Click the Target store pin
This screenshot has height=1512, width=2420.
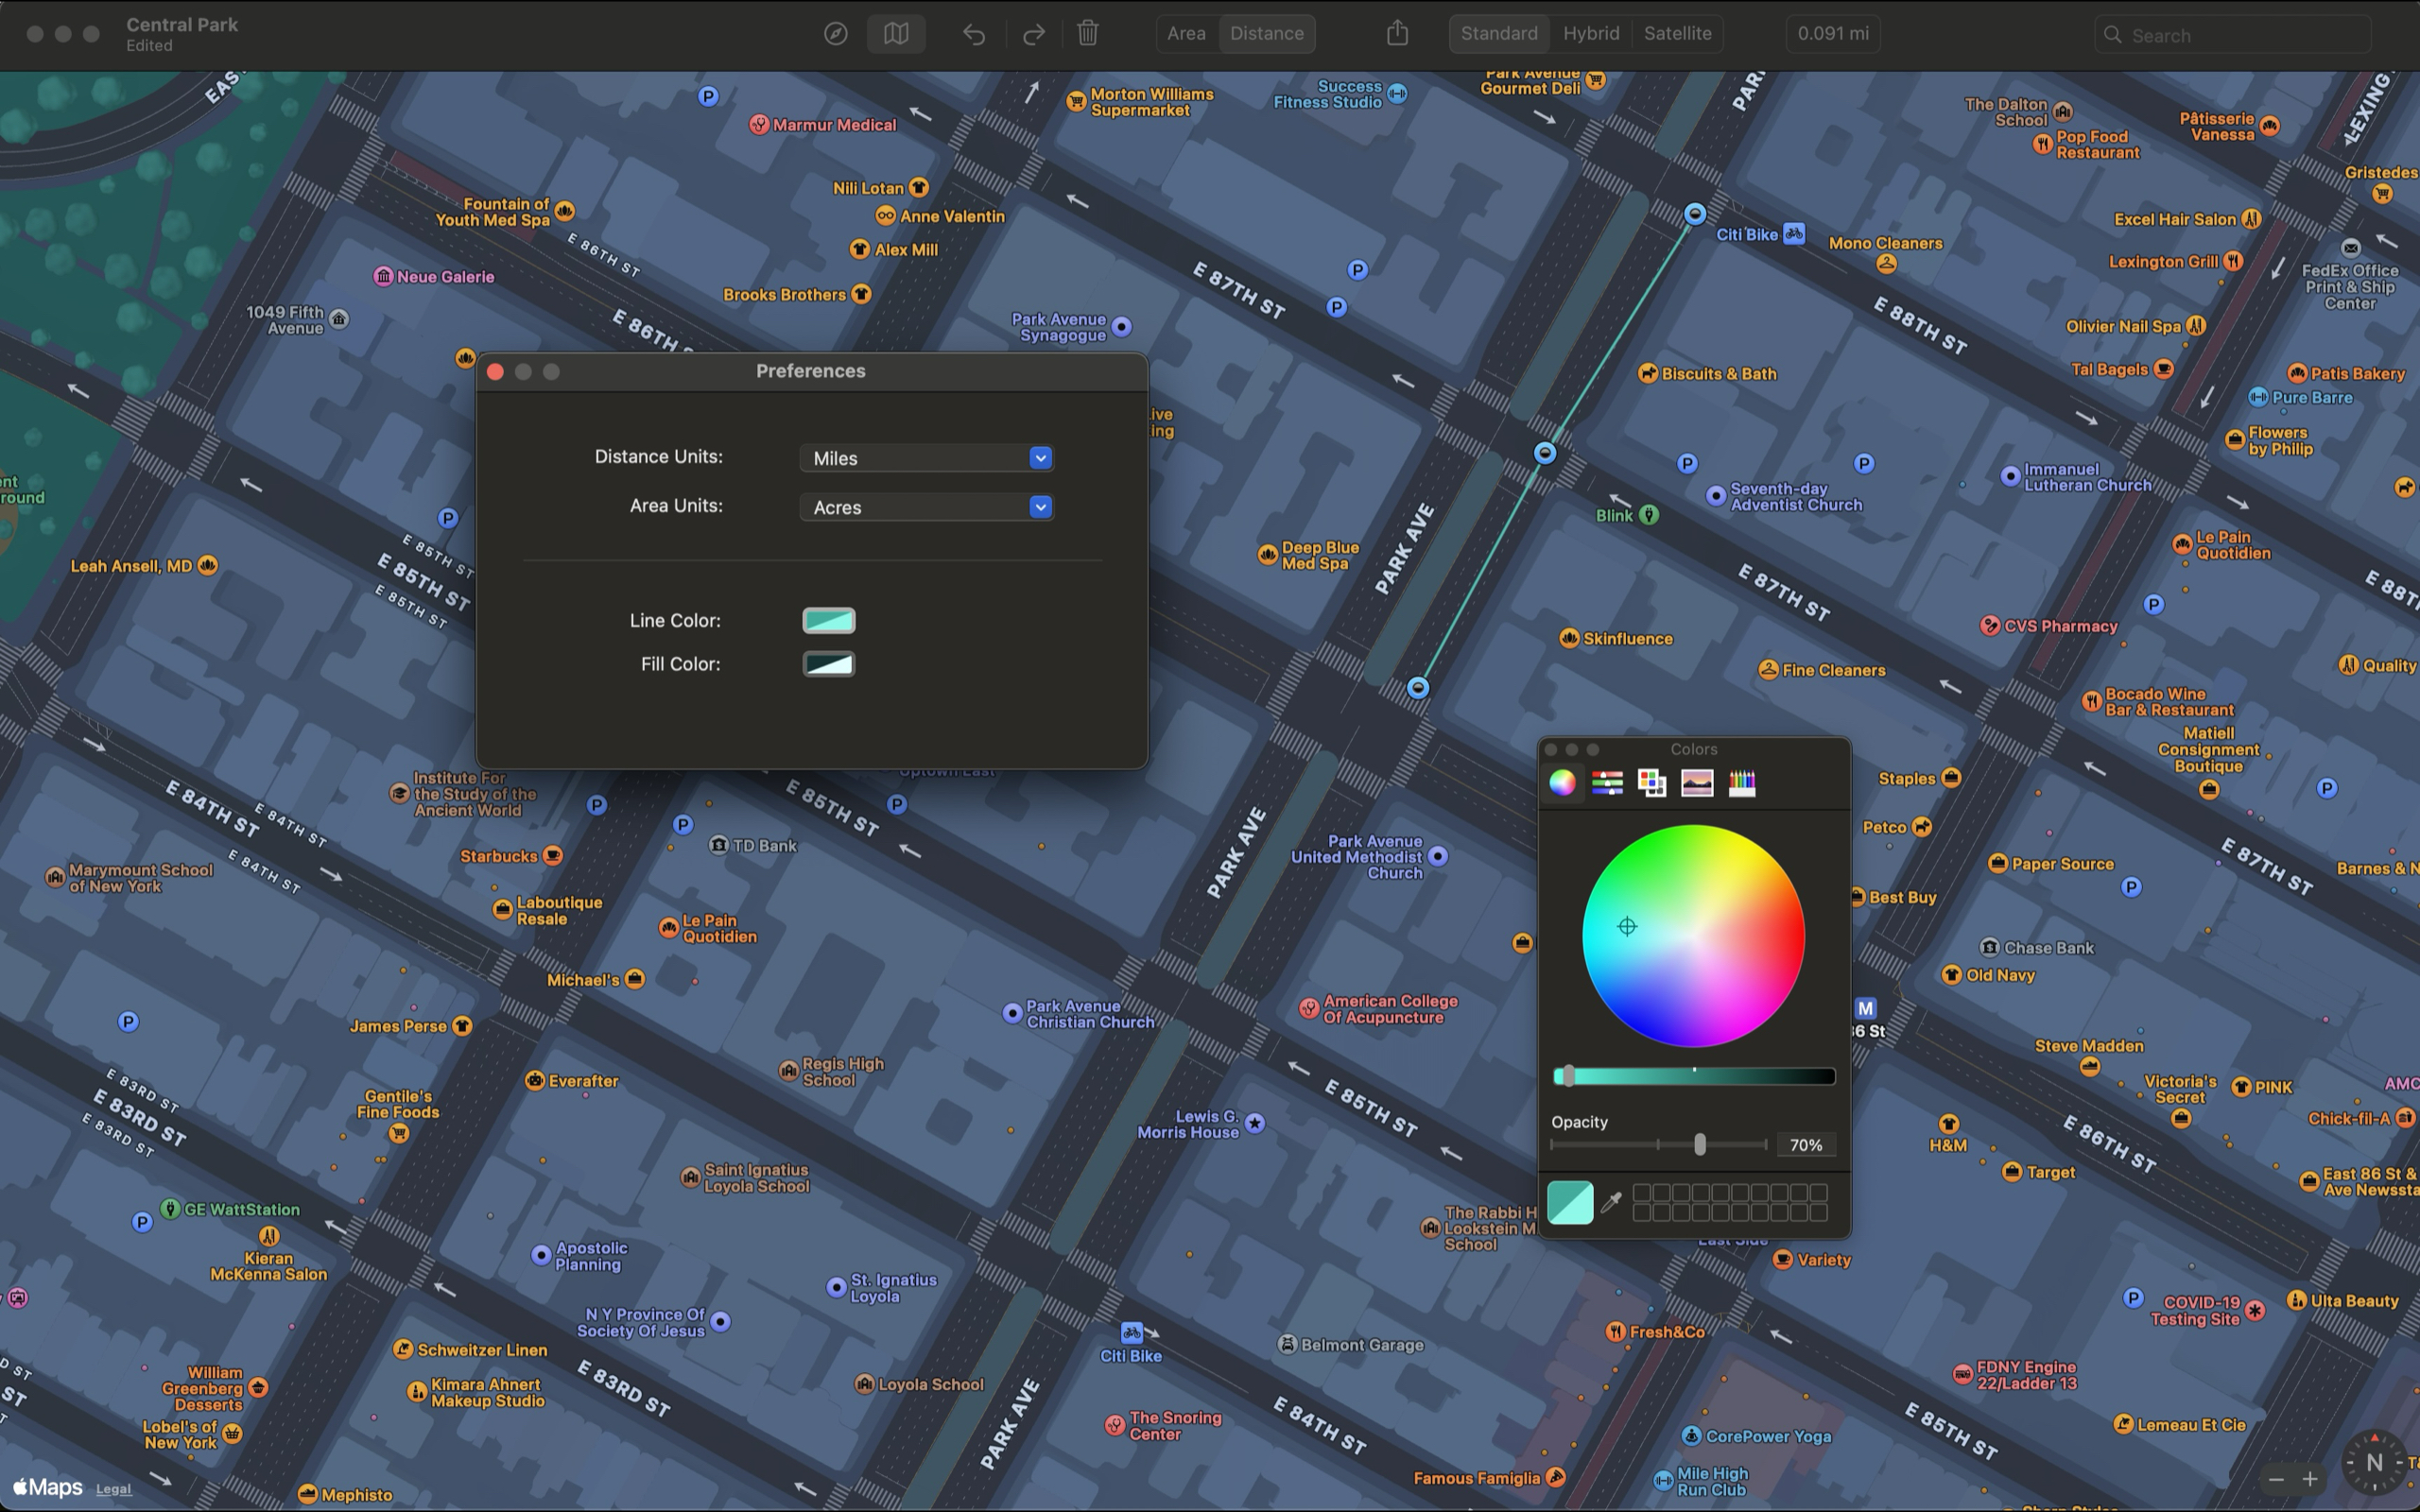click(2013, 1172)
